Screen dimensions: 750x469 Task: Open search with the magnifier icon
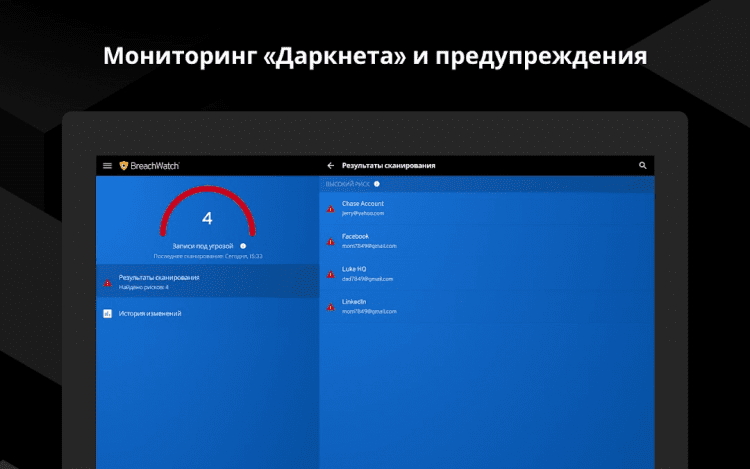[642, 165]
